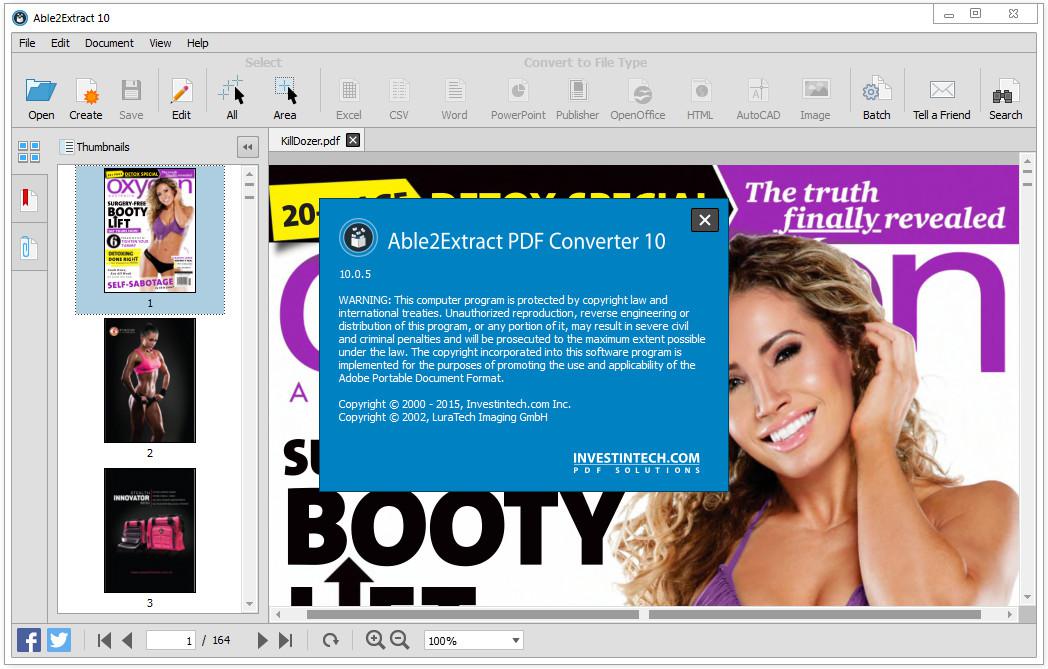The height and width of the screenshot is (669, 1048).
Task: Select page 3 thumbnail
Action: [150, 531]
